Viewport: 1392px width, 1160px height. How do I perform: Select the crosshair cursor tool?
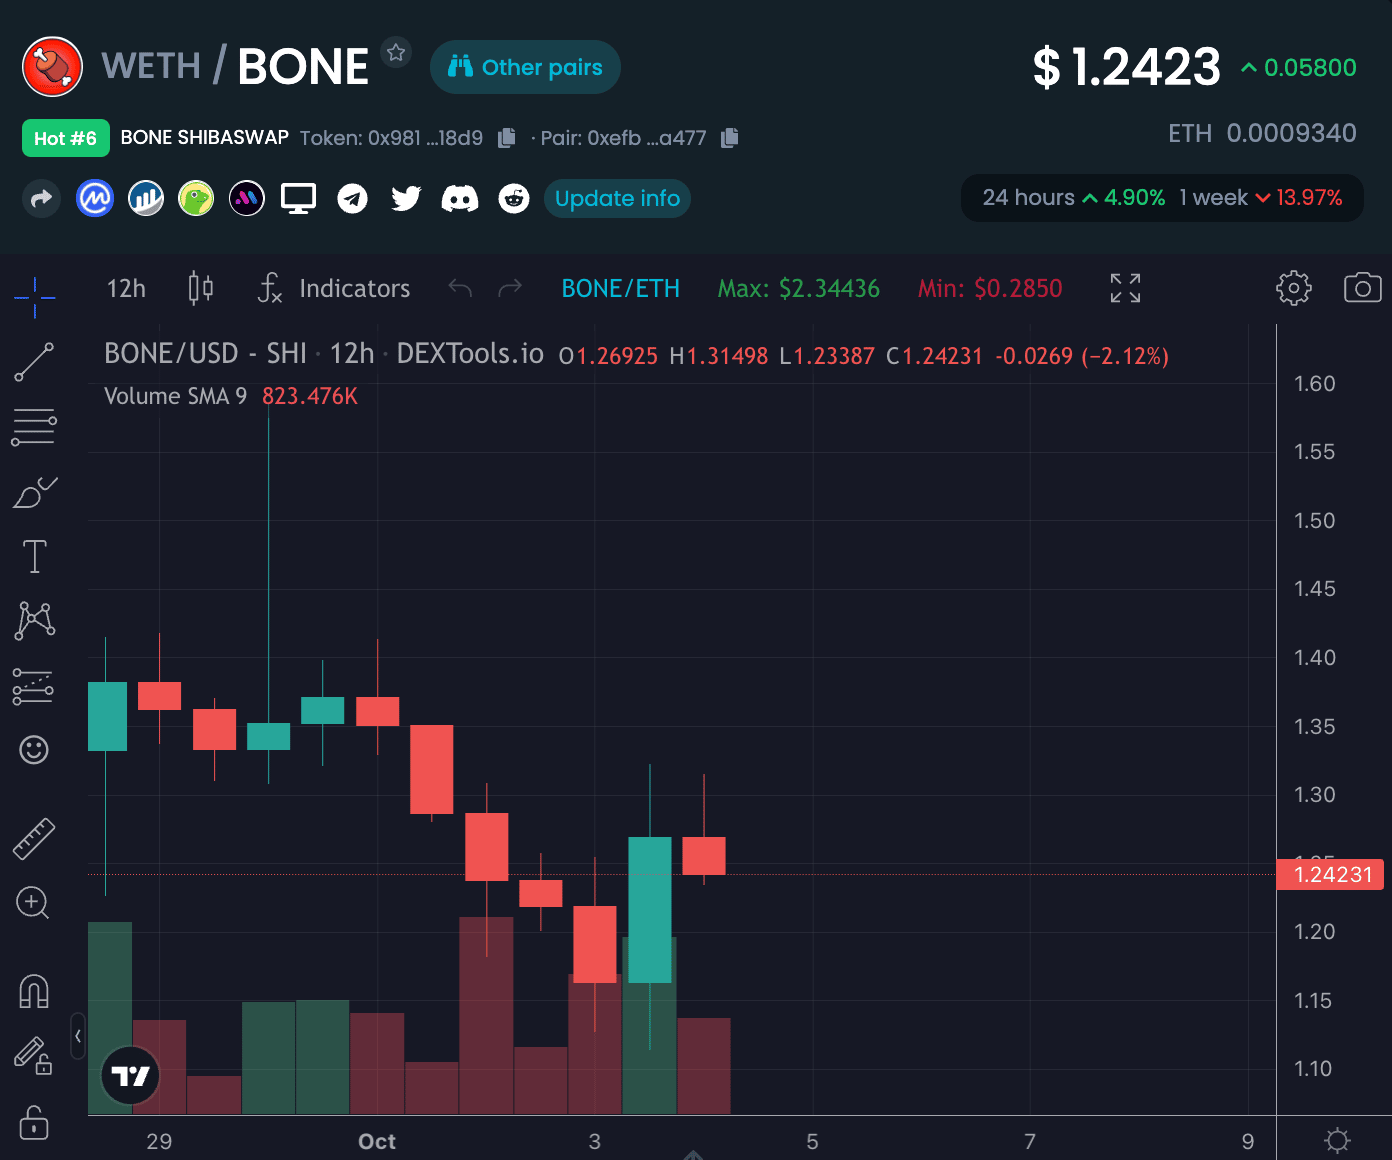pyautogui.click(x=34, y=297)
